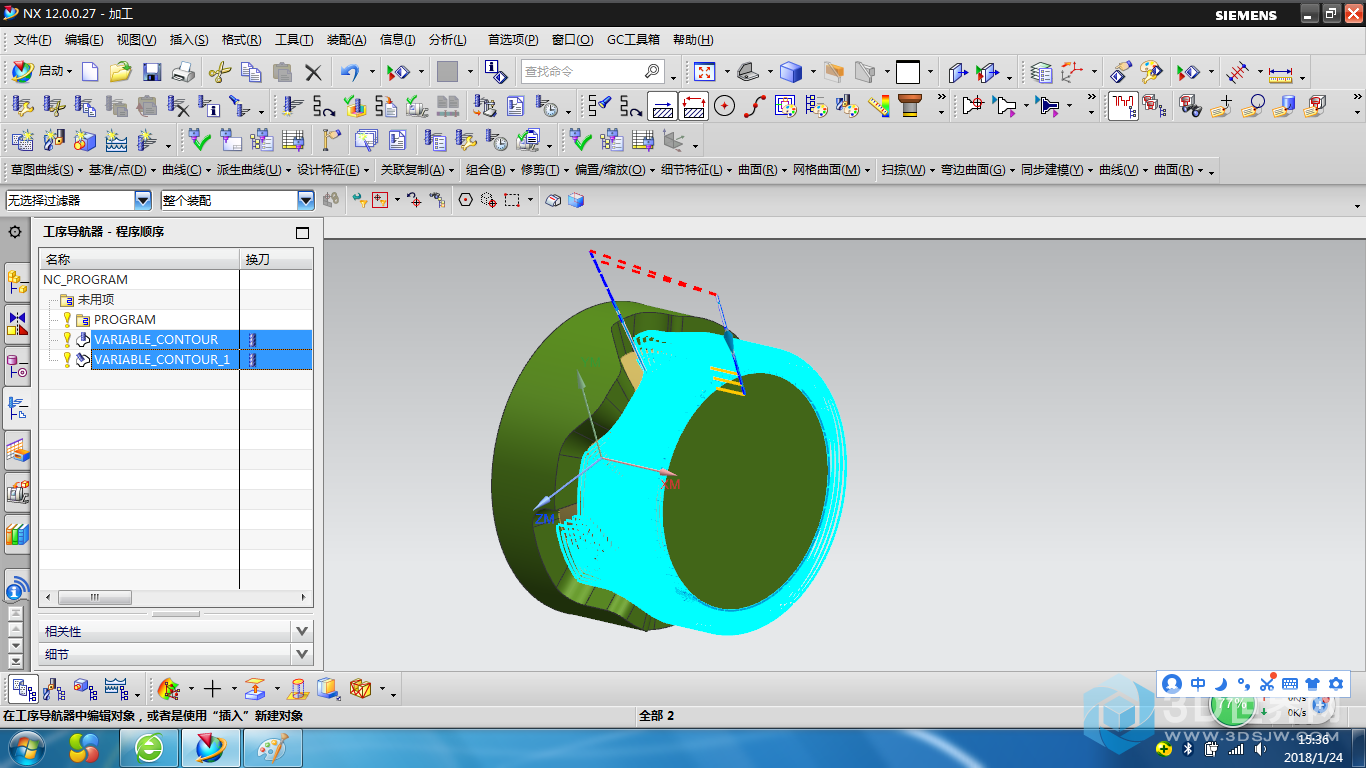
Task: Click the New file icon
Action: click(x=90, y=72)
